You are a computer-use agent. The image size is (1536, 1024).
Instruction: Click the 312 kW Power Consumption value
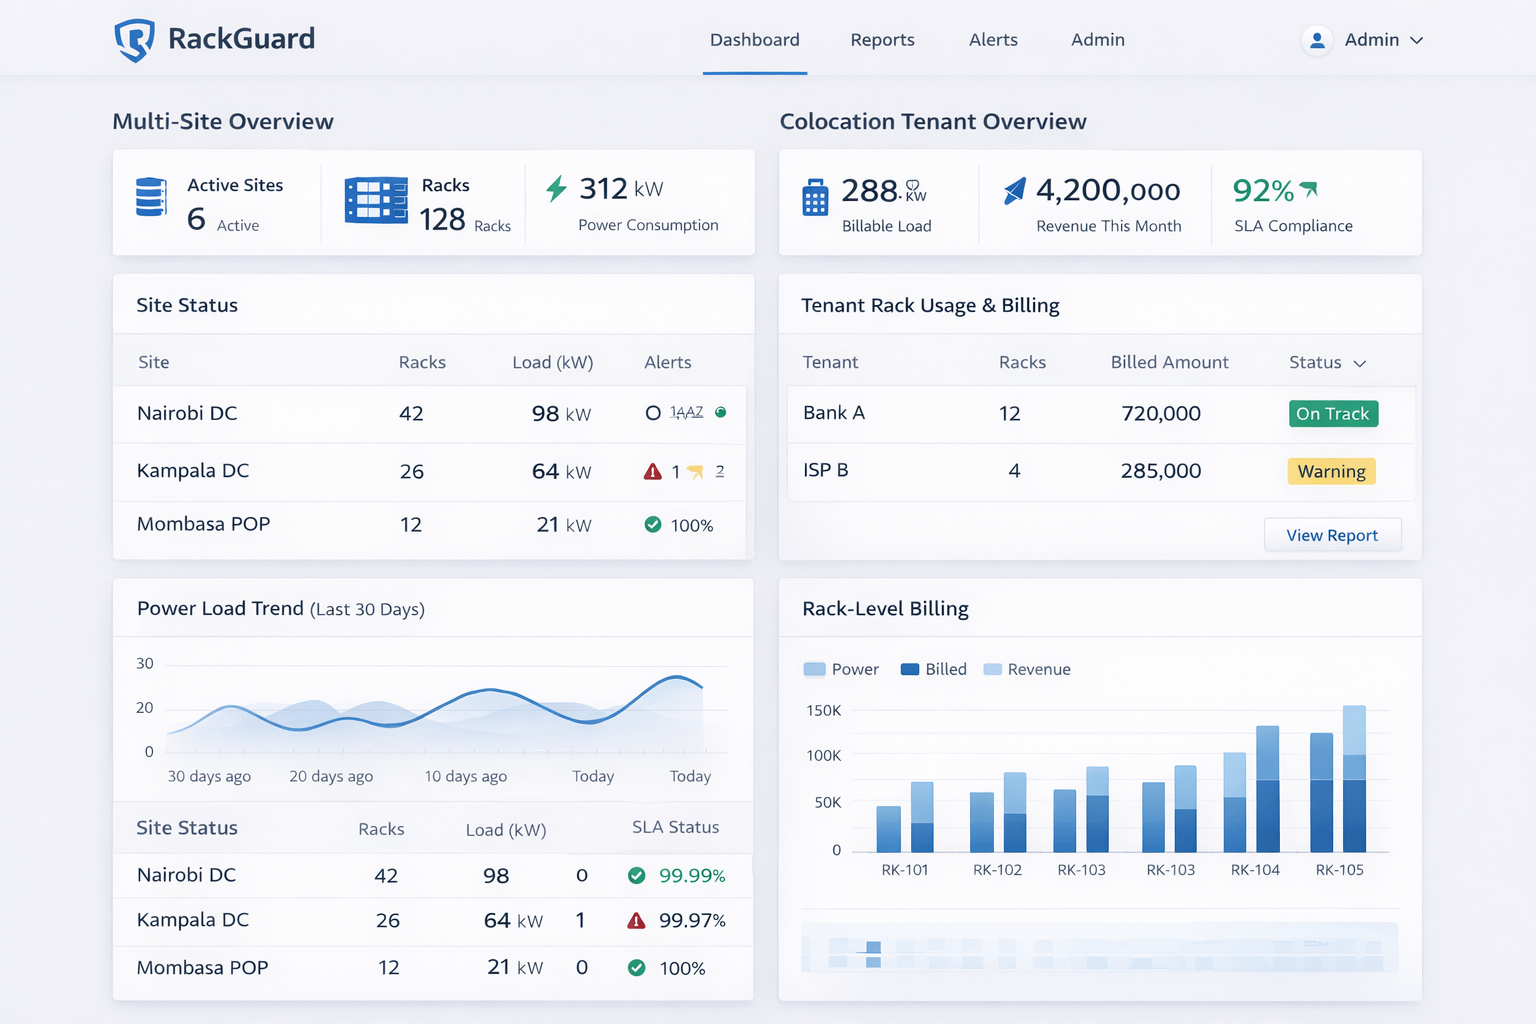(x=621, y=188)
